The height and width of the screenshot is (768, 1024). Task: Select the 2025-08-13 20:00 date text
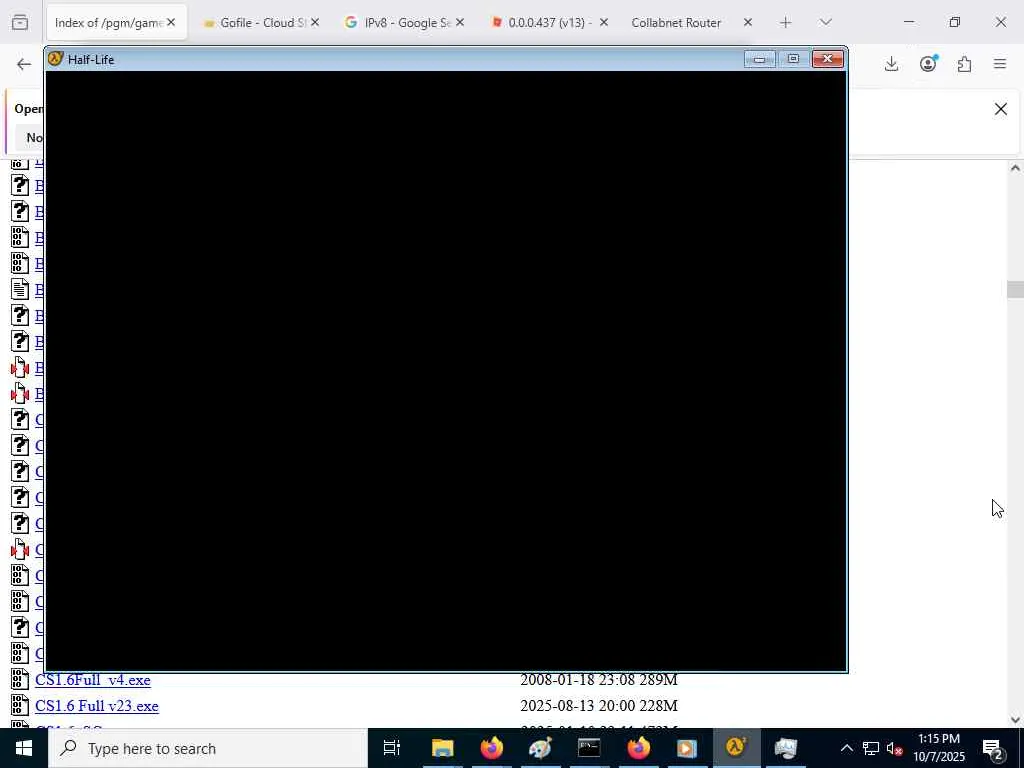[577, 706]
